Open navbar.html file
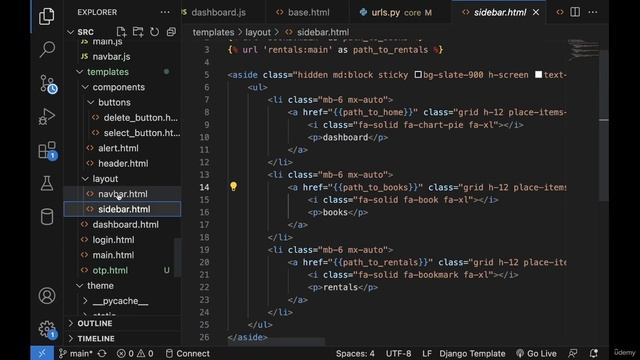This screenshot has width=640, height=360. point(123,194)
